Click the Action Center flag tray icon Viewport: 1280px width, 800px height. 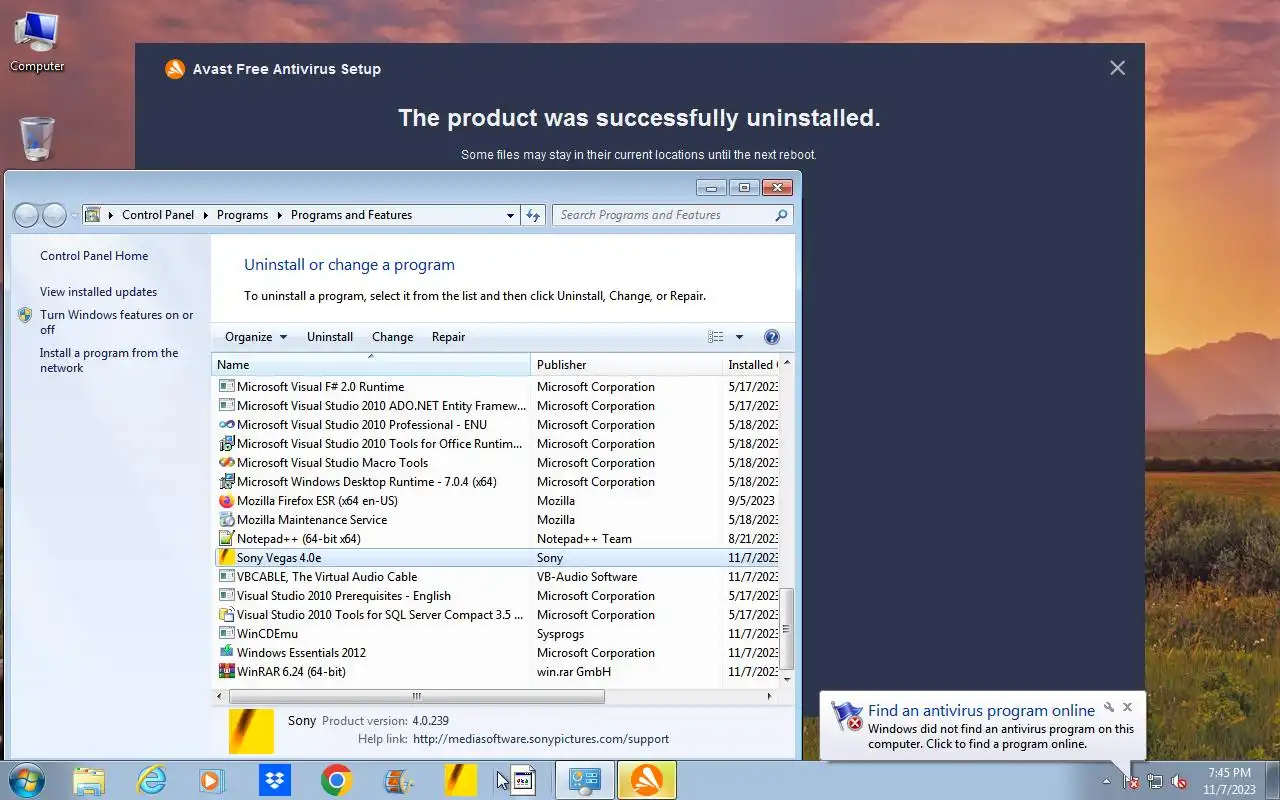pos(1131,781)
